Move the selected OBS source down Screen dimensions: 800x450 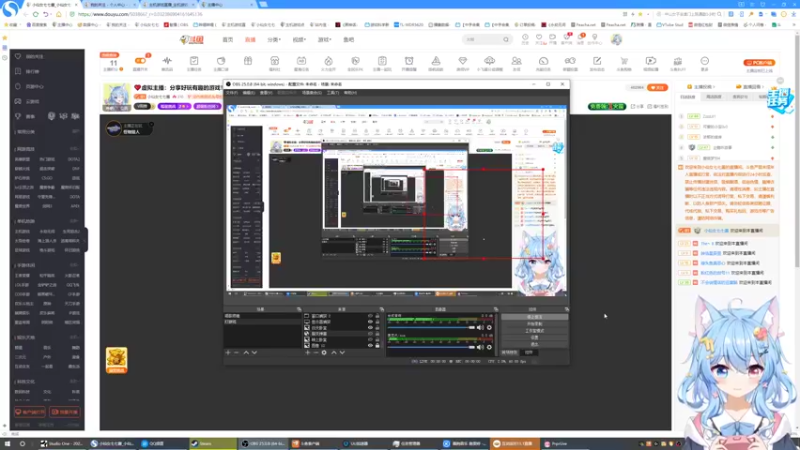(x=342, y=353)
